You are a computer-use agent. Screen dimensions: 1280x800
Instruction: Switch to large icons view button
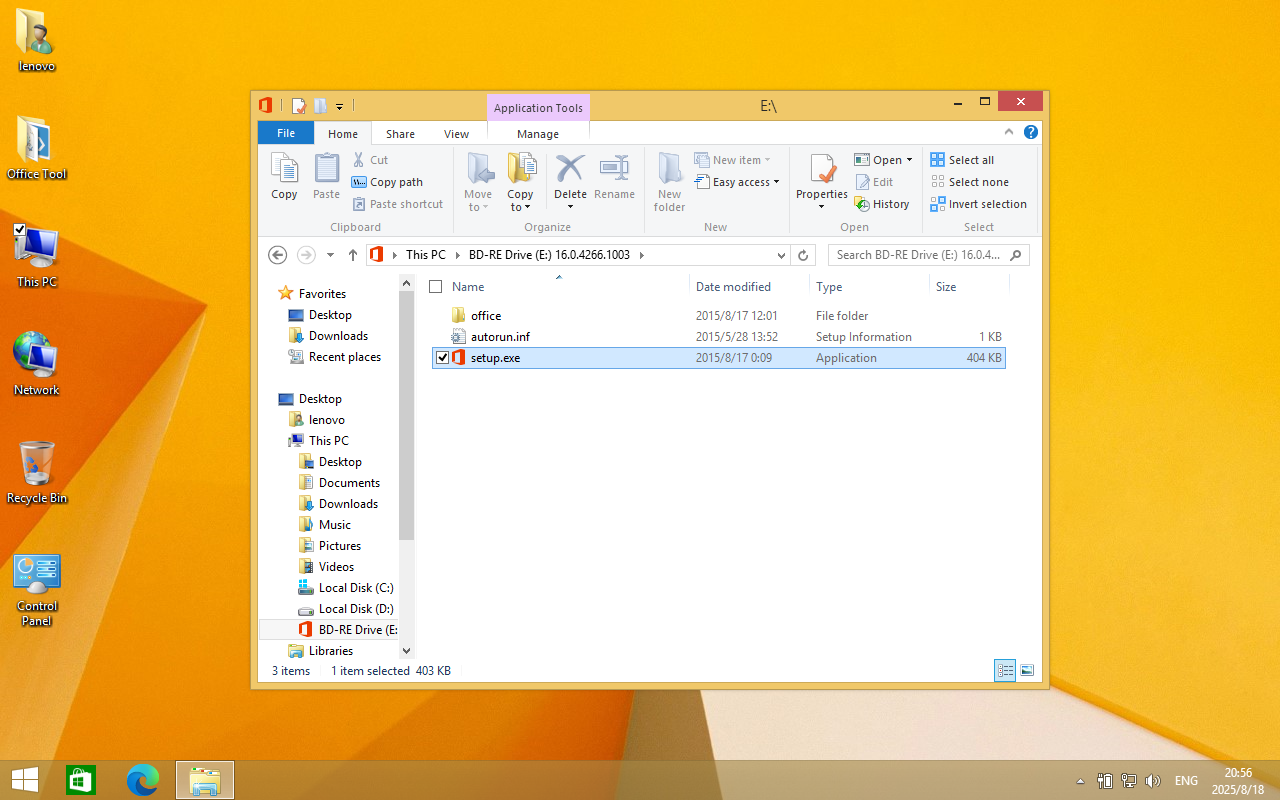(1027, 670)
